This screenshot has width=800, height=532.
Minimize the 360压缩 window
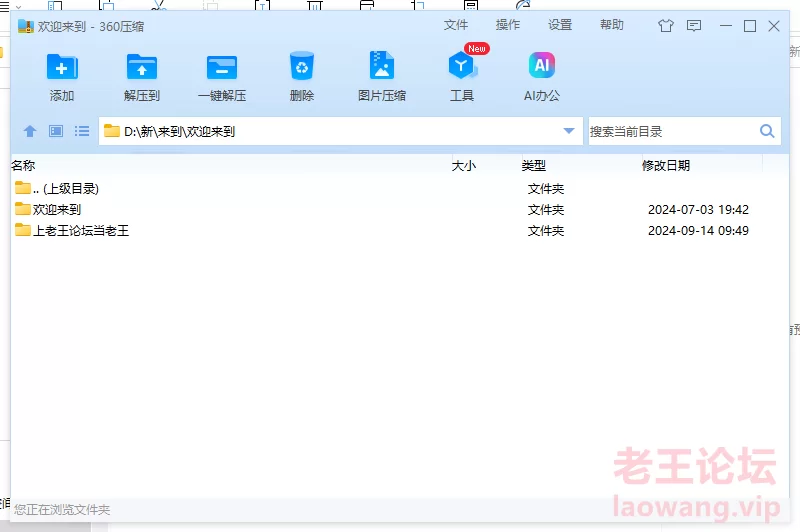click(726, 26)
